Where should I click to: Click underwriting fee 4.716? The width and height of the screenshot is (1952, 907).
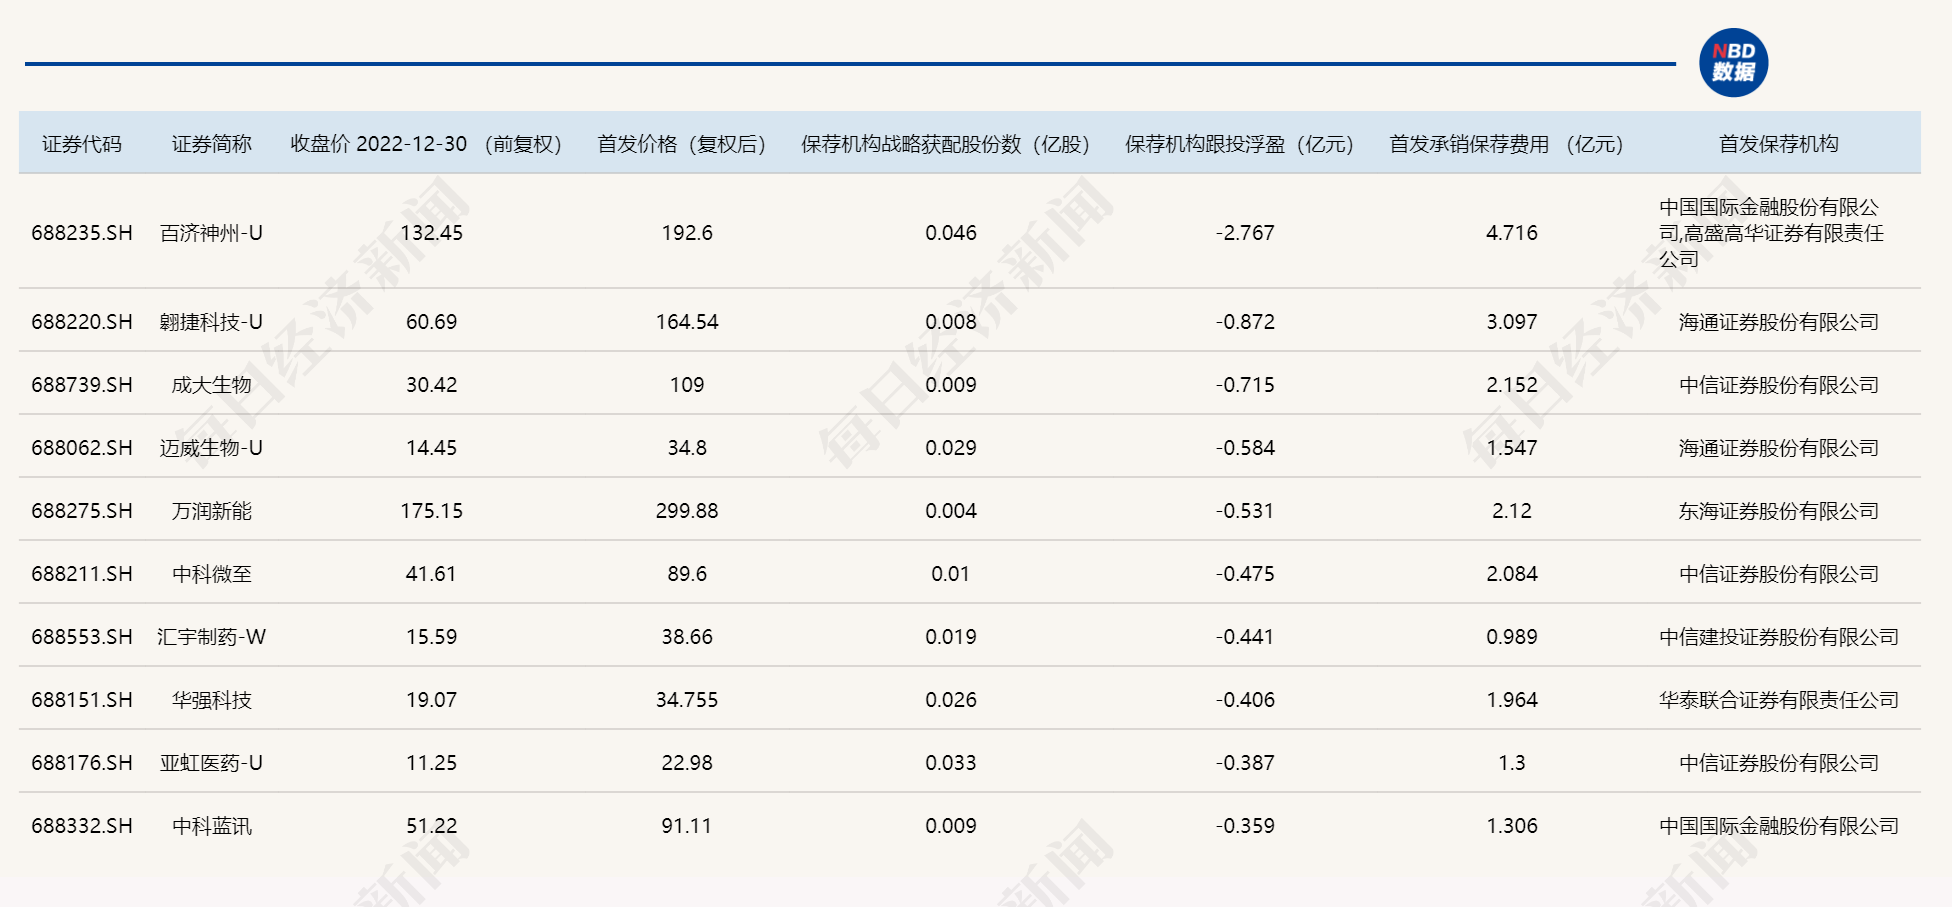1512,233
